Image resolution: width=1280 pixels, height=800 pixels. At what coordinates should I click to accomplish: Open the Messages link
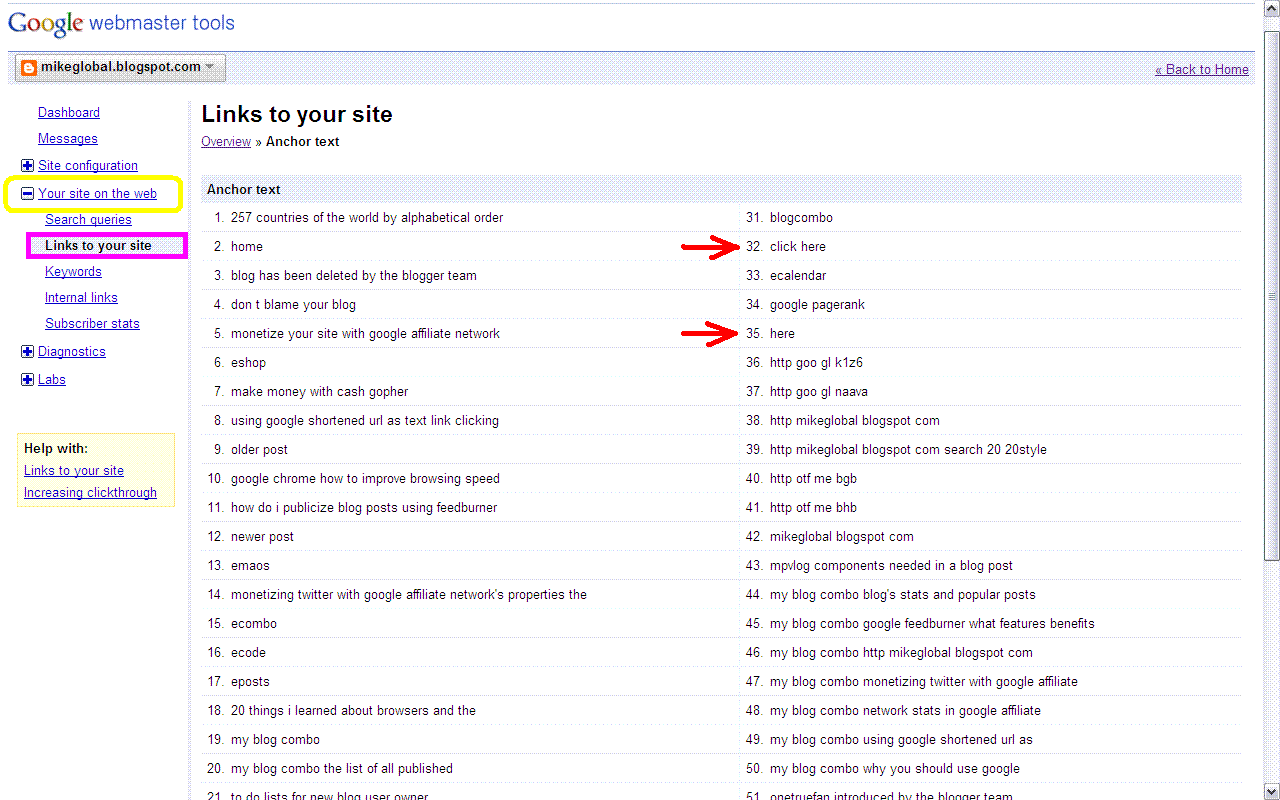coord(68,139)
